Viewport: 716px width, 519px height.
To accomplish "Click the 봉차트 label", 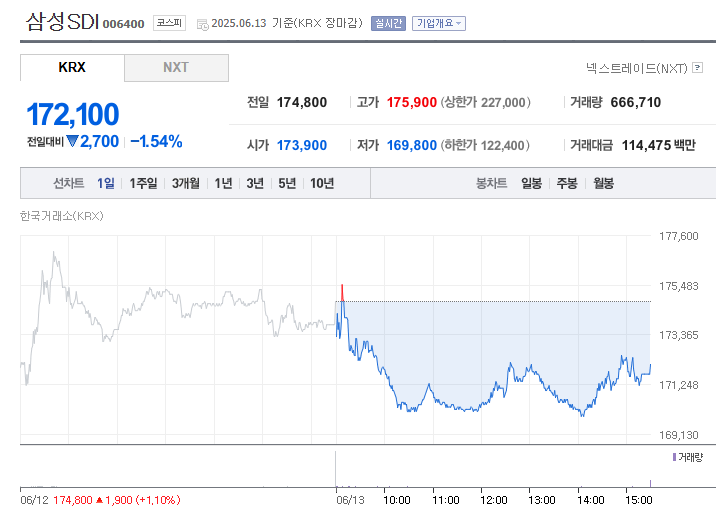I will [491, 183].
